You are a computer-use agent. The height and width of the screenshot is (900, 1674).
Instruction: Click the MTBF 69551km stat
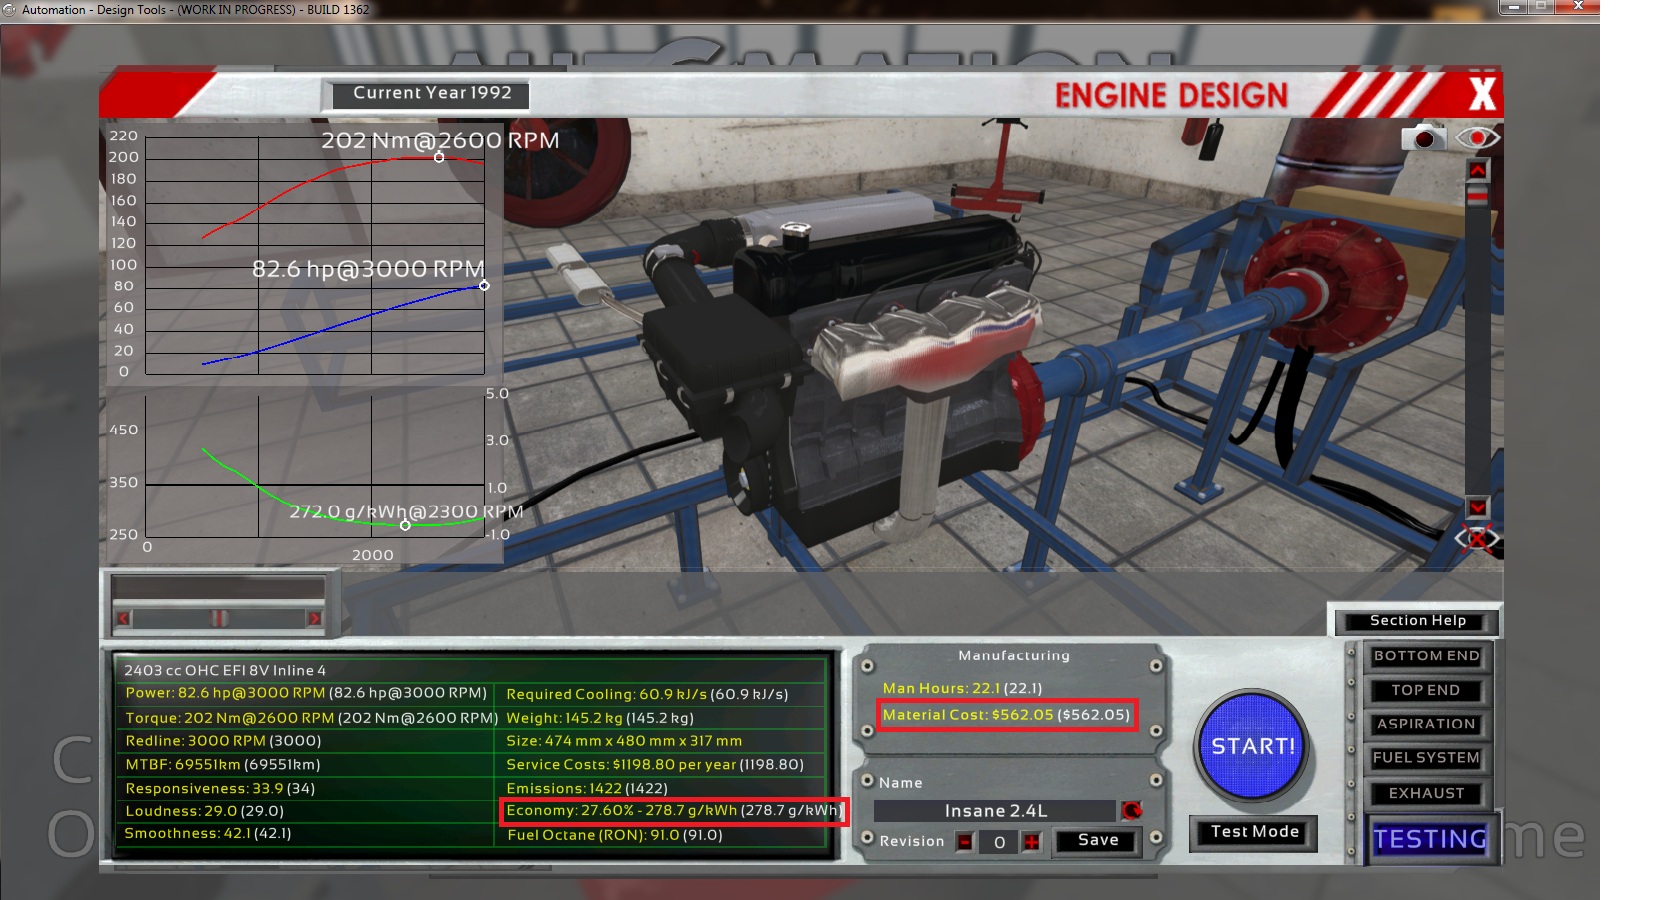click(x=223, y=765)
